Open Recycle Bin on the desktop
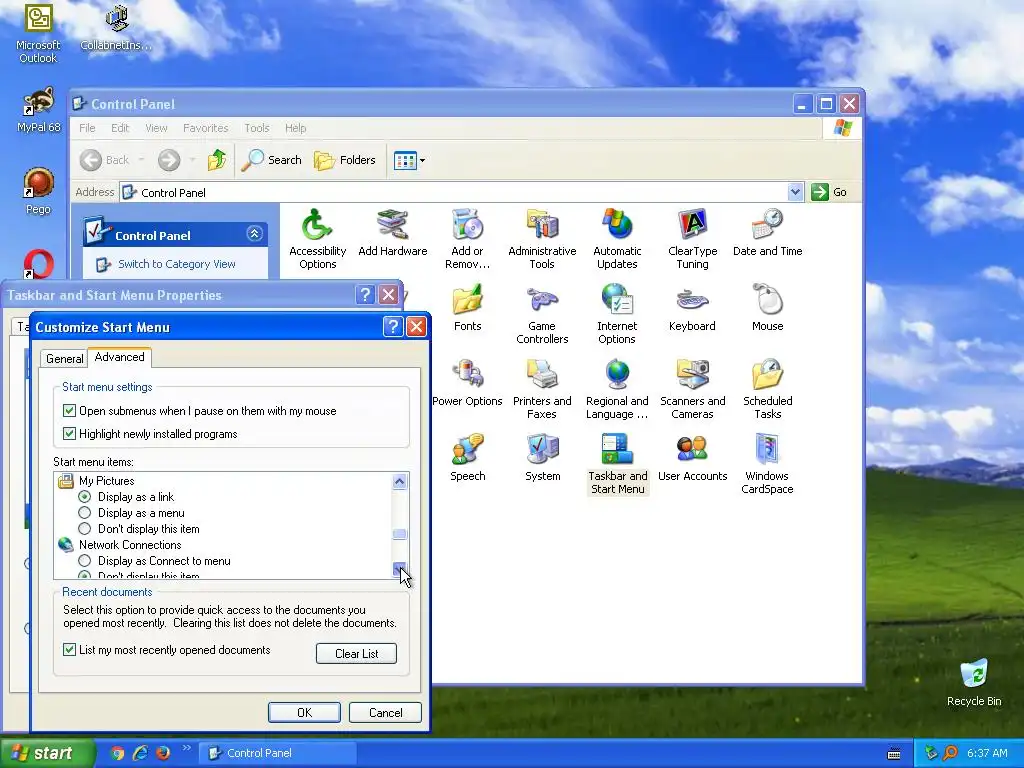 click(x=974, y=683)
